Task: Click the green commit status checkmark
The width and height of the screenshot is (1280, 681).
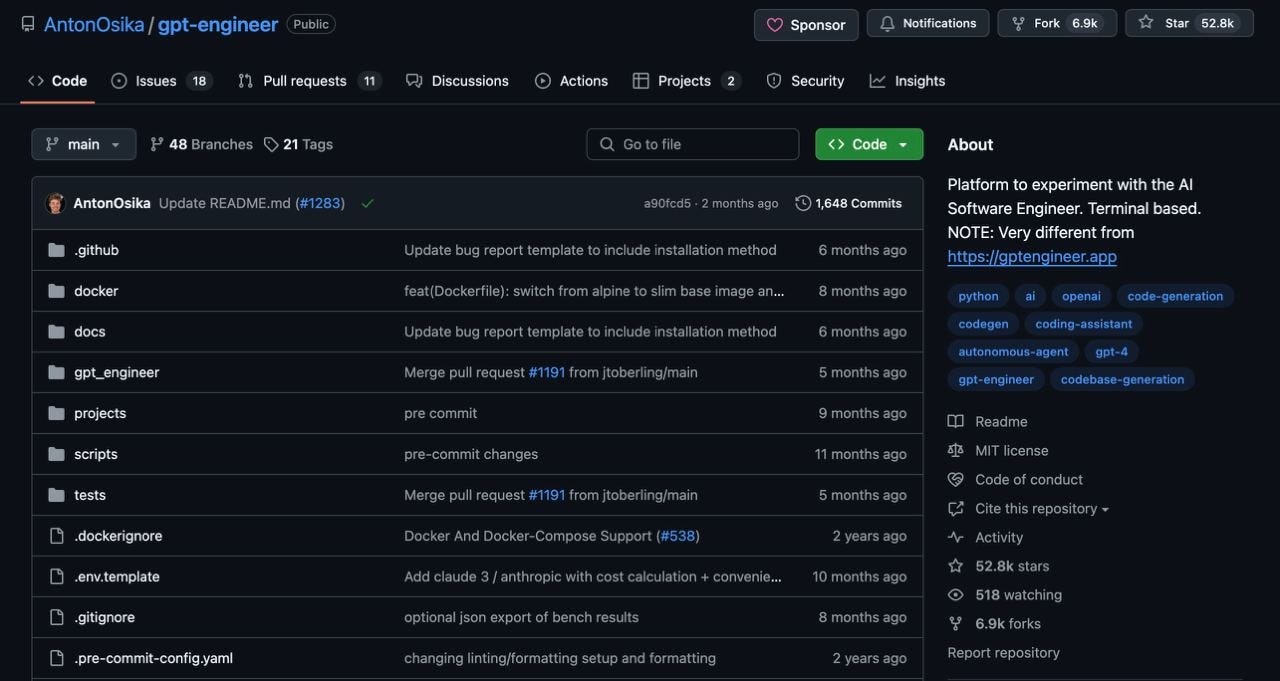Action: pyautogui.click(x=367, y=203)
